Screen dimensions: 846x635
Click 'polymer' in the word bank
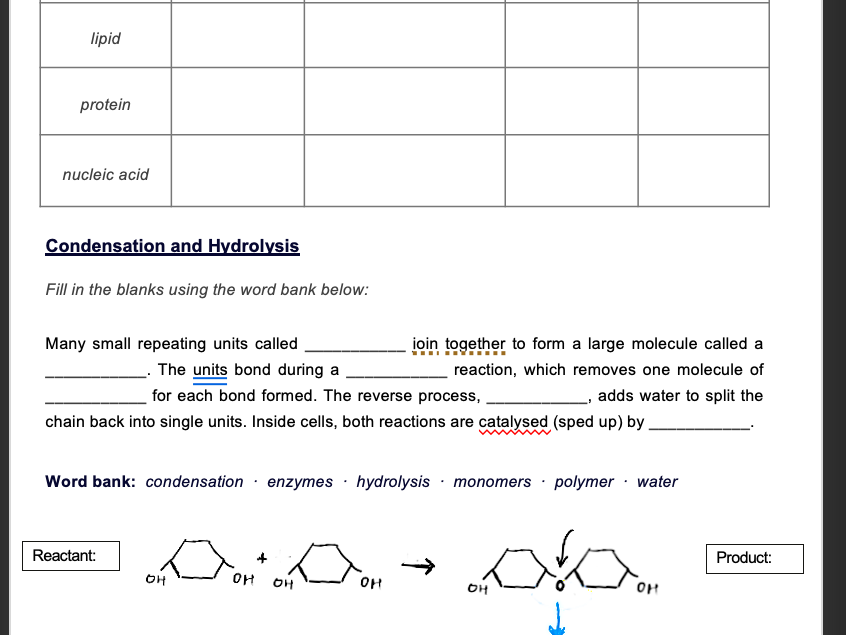point(584,481)
